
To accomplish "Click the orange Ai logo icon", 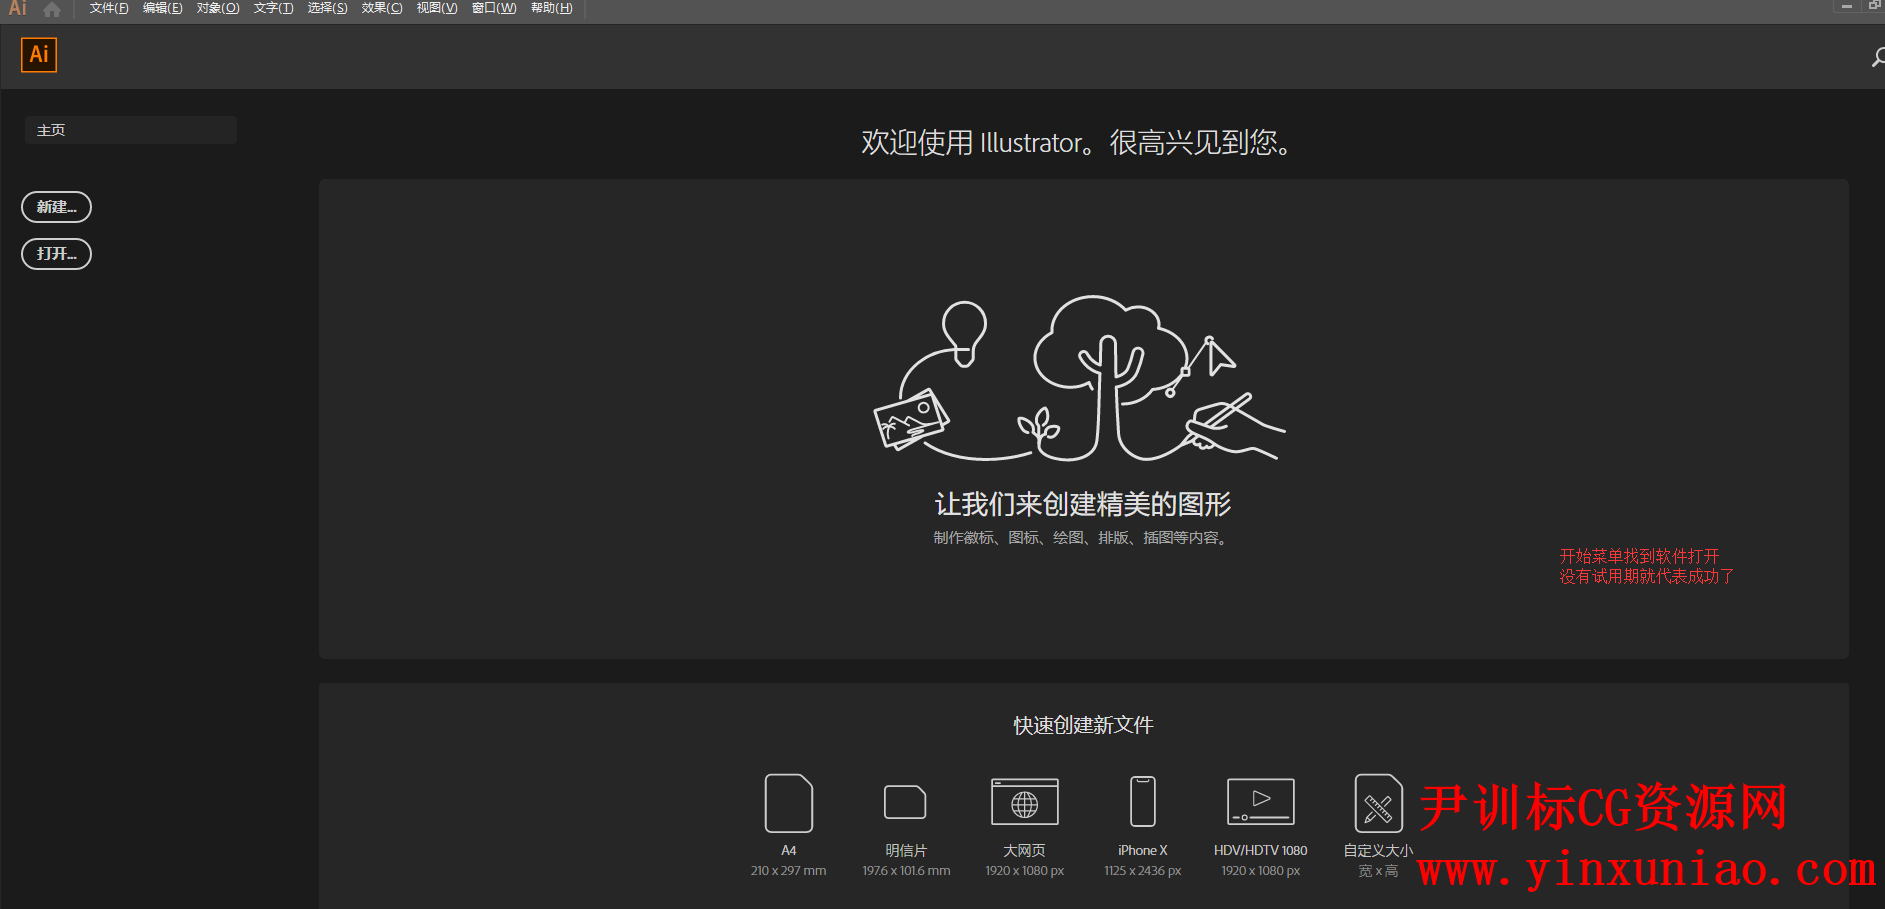I will click(39, 55).
